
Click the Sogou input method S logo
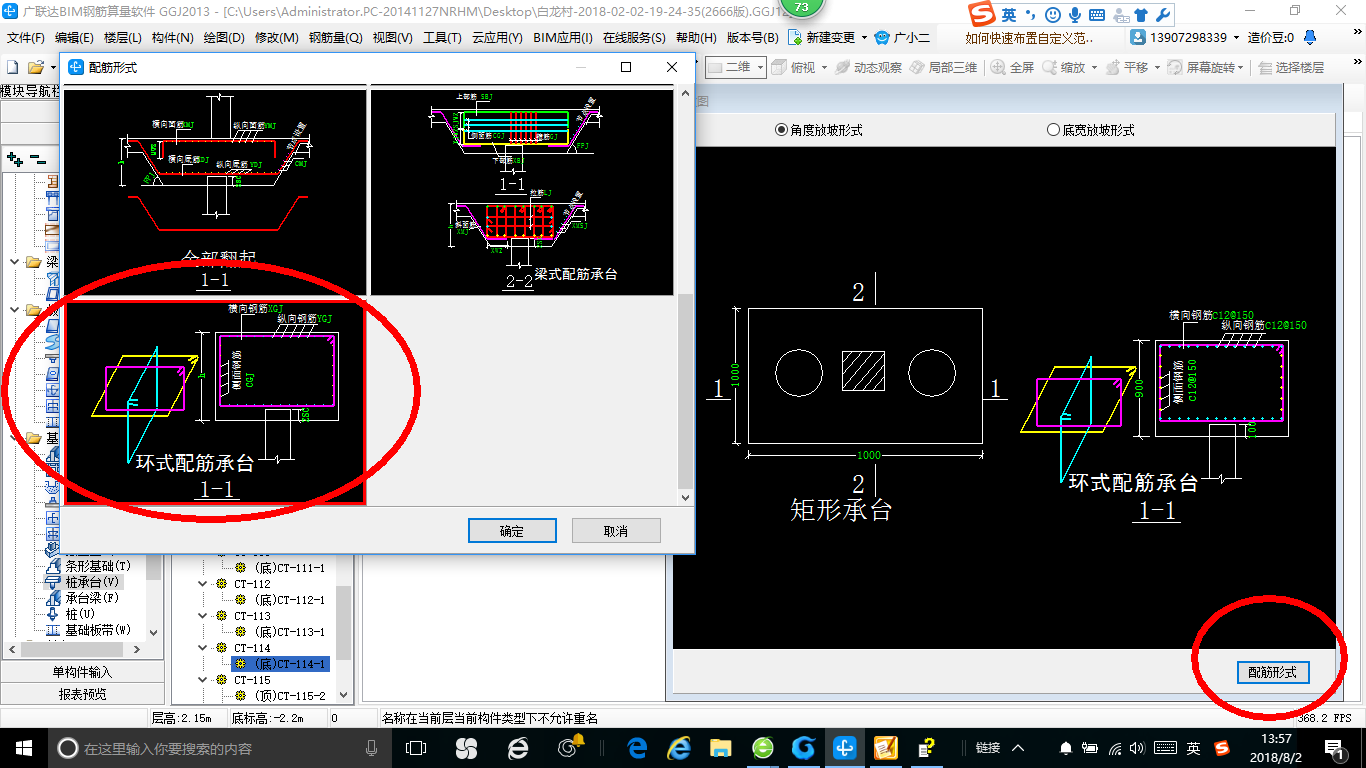pyautogui.click(x=983, y=14)
